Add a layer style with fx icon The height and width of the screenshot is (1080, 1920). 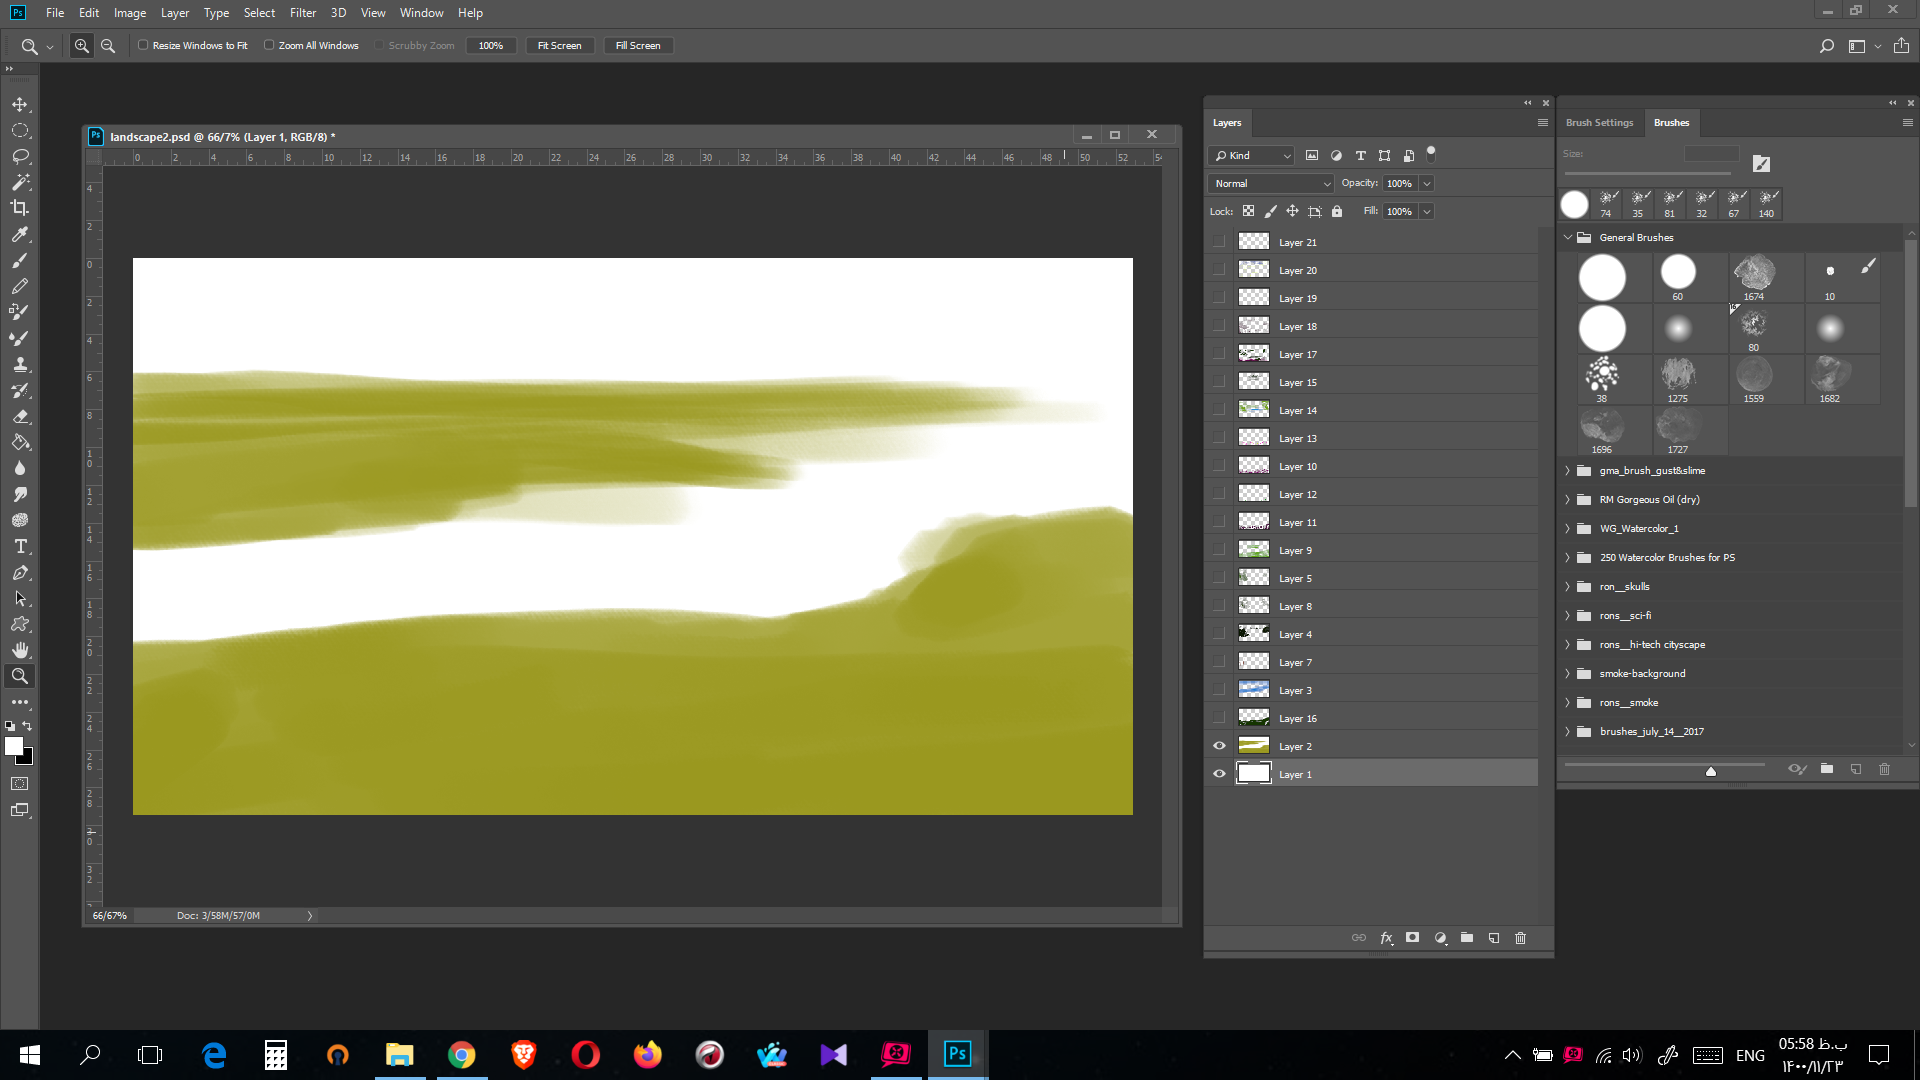(1386, 938)
